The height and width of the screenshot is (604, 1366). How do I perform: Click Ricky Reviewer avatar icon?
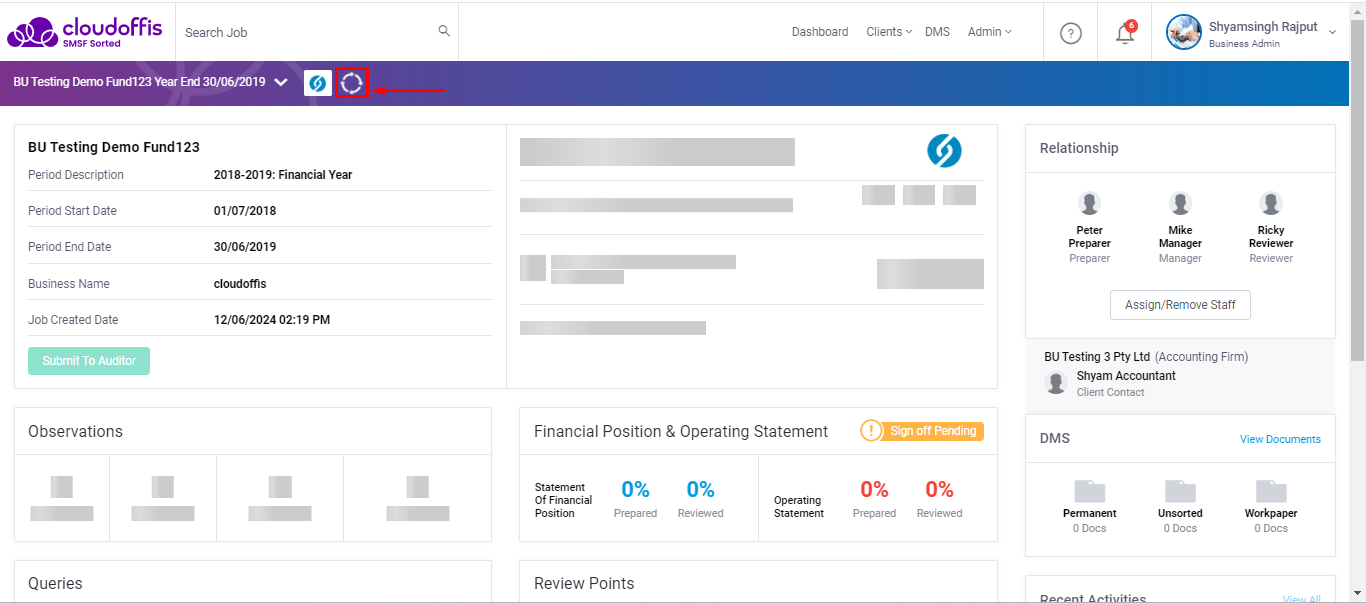pyautogui.click(x=1271, y=204)
